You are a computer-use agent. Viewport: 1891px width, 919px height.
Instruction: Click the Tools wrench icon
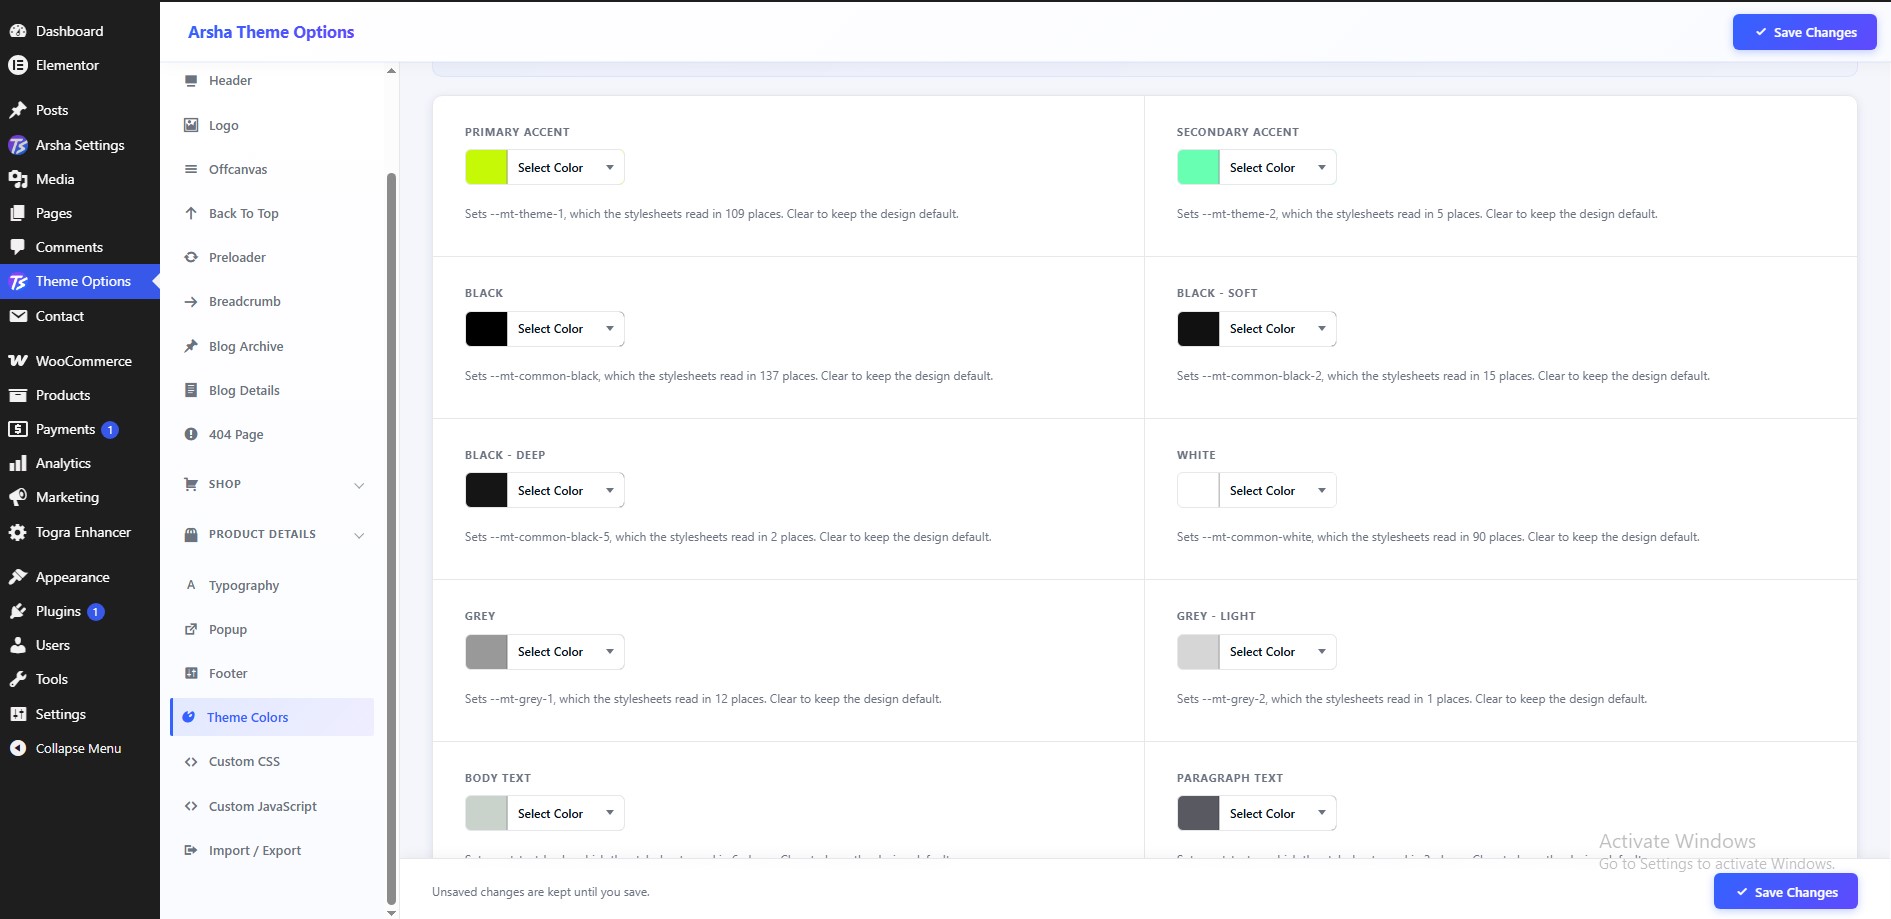pyautogui.click(x=18, y=679)
